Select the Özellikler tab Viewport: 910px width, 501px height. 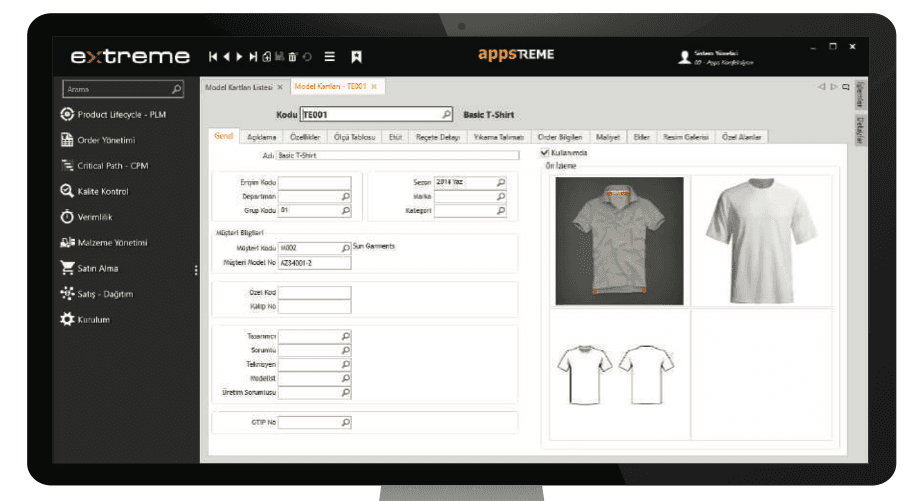click(305, 137)
